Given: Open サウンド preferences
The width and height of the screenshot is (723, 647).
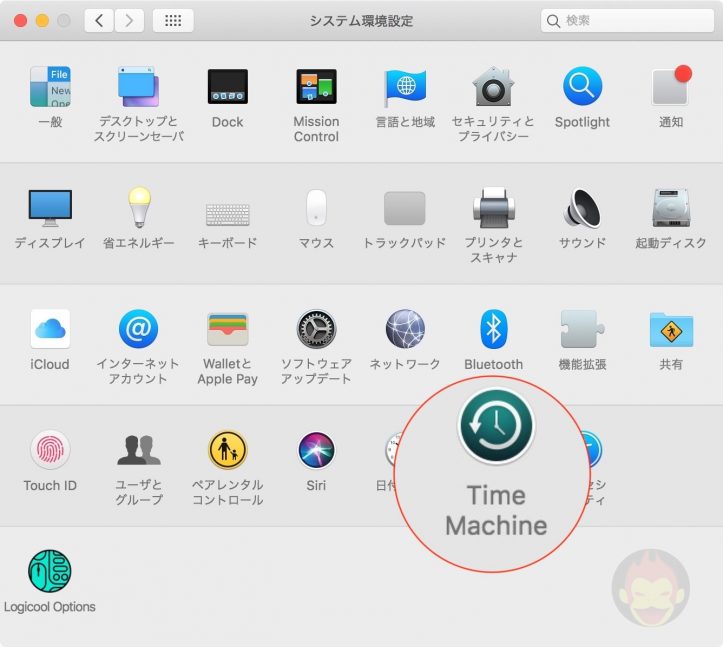Looking at the screenshot, I should 582,208.
